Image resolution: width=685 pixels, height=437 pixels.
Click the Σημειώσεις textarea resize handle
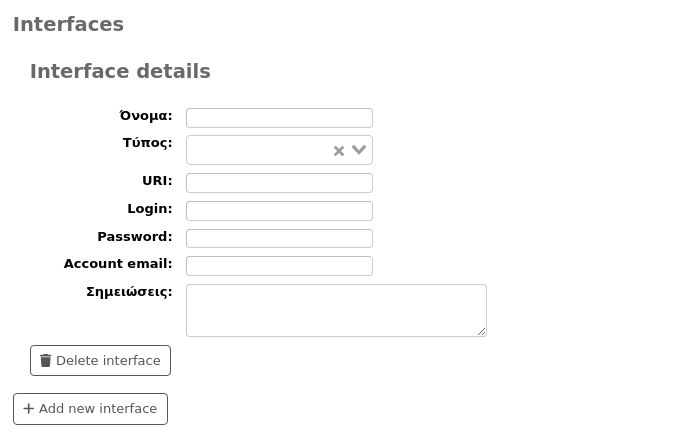pyautogui.click(x=481, y=331)
